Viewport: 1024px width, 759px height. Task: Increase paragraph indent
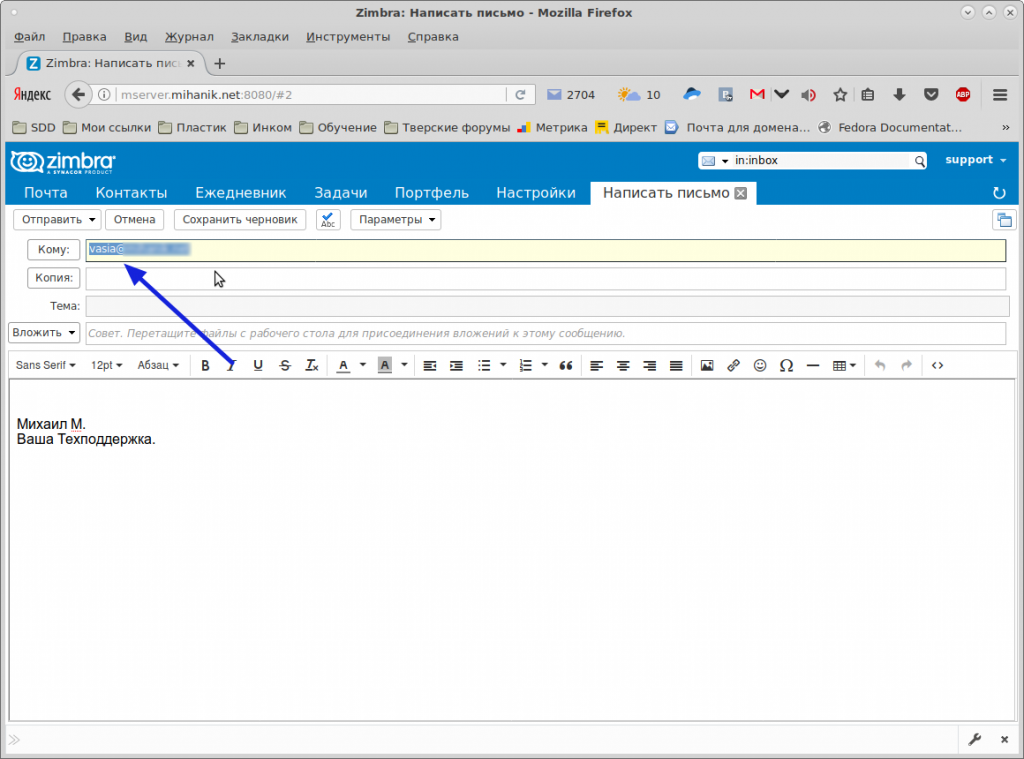pyautogui.click(x=456, y=366)
